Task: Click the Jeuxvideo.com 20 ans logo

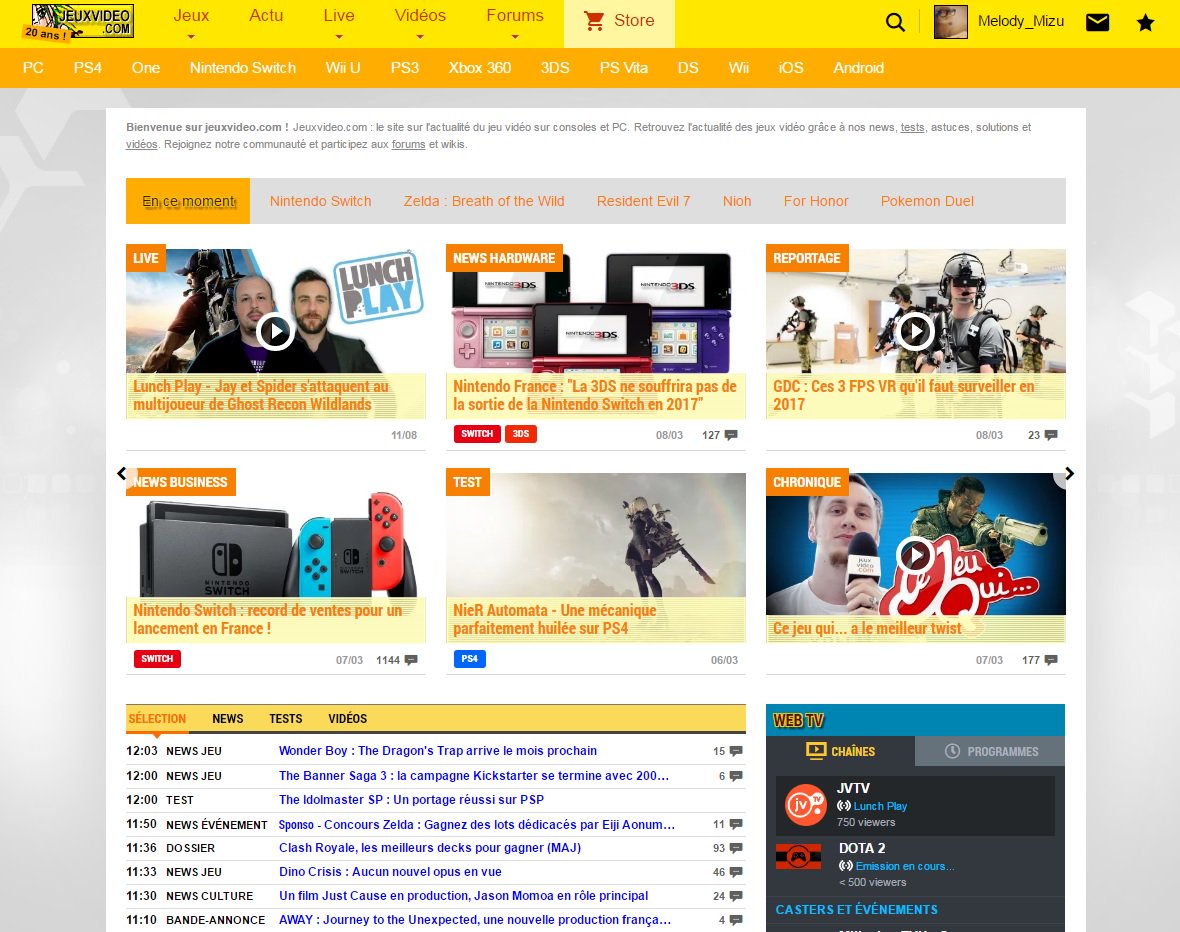Action: [x=79, y=22]
